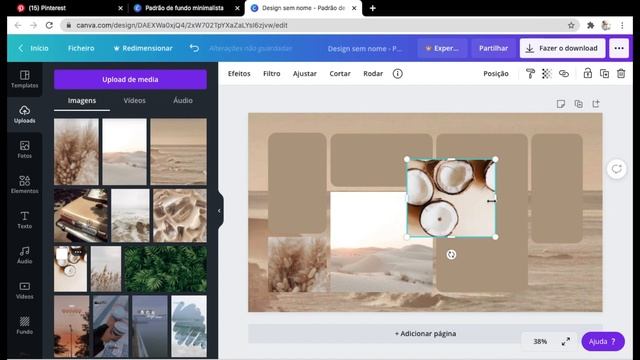Open the Ajuda help button
The width and height of the screenshot is (640, 360).
pyautogui.click(x=603, y=341)
